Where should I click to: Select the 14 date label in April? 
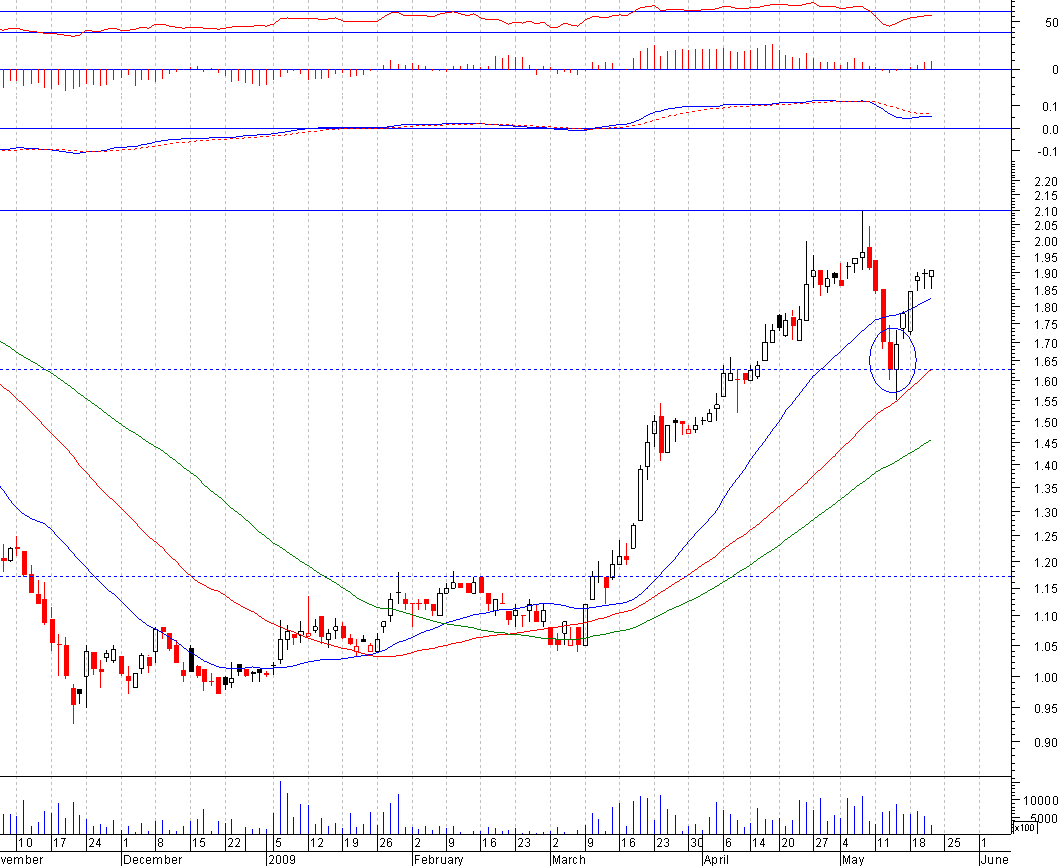[759, 843]
